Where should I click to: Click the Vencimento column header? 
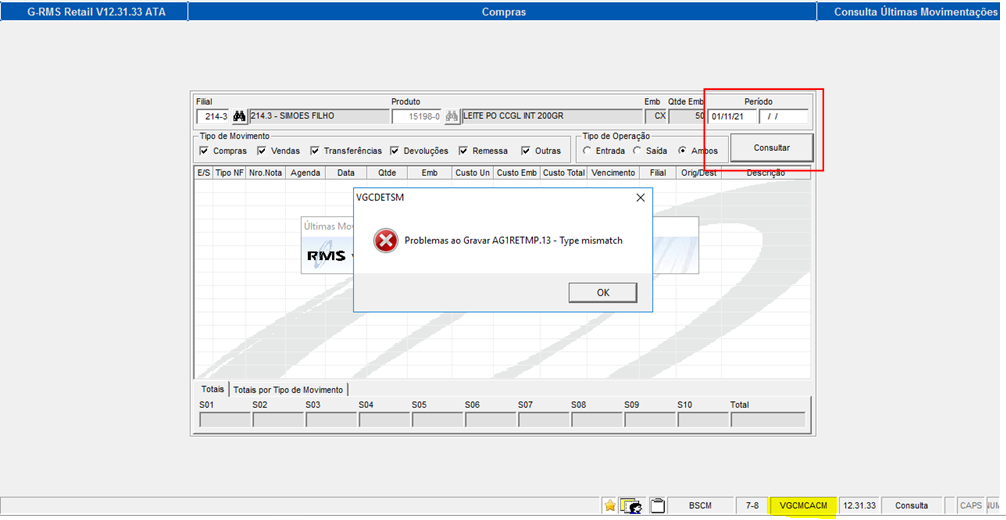[x=614, y=173]
